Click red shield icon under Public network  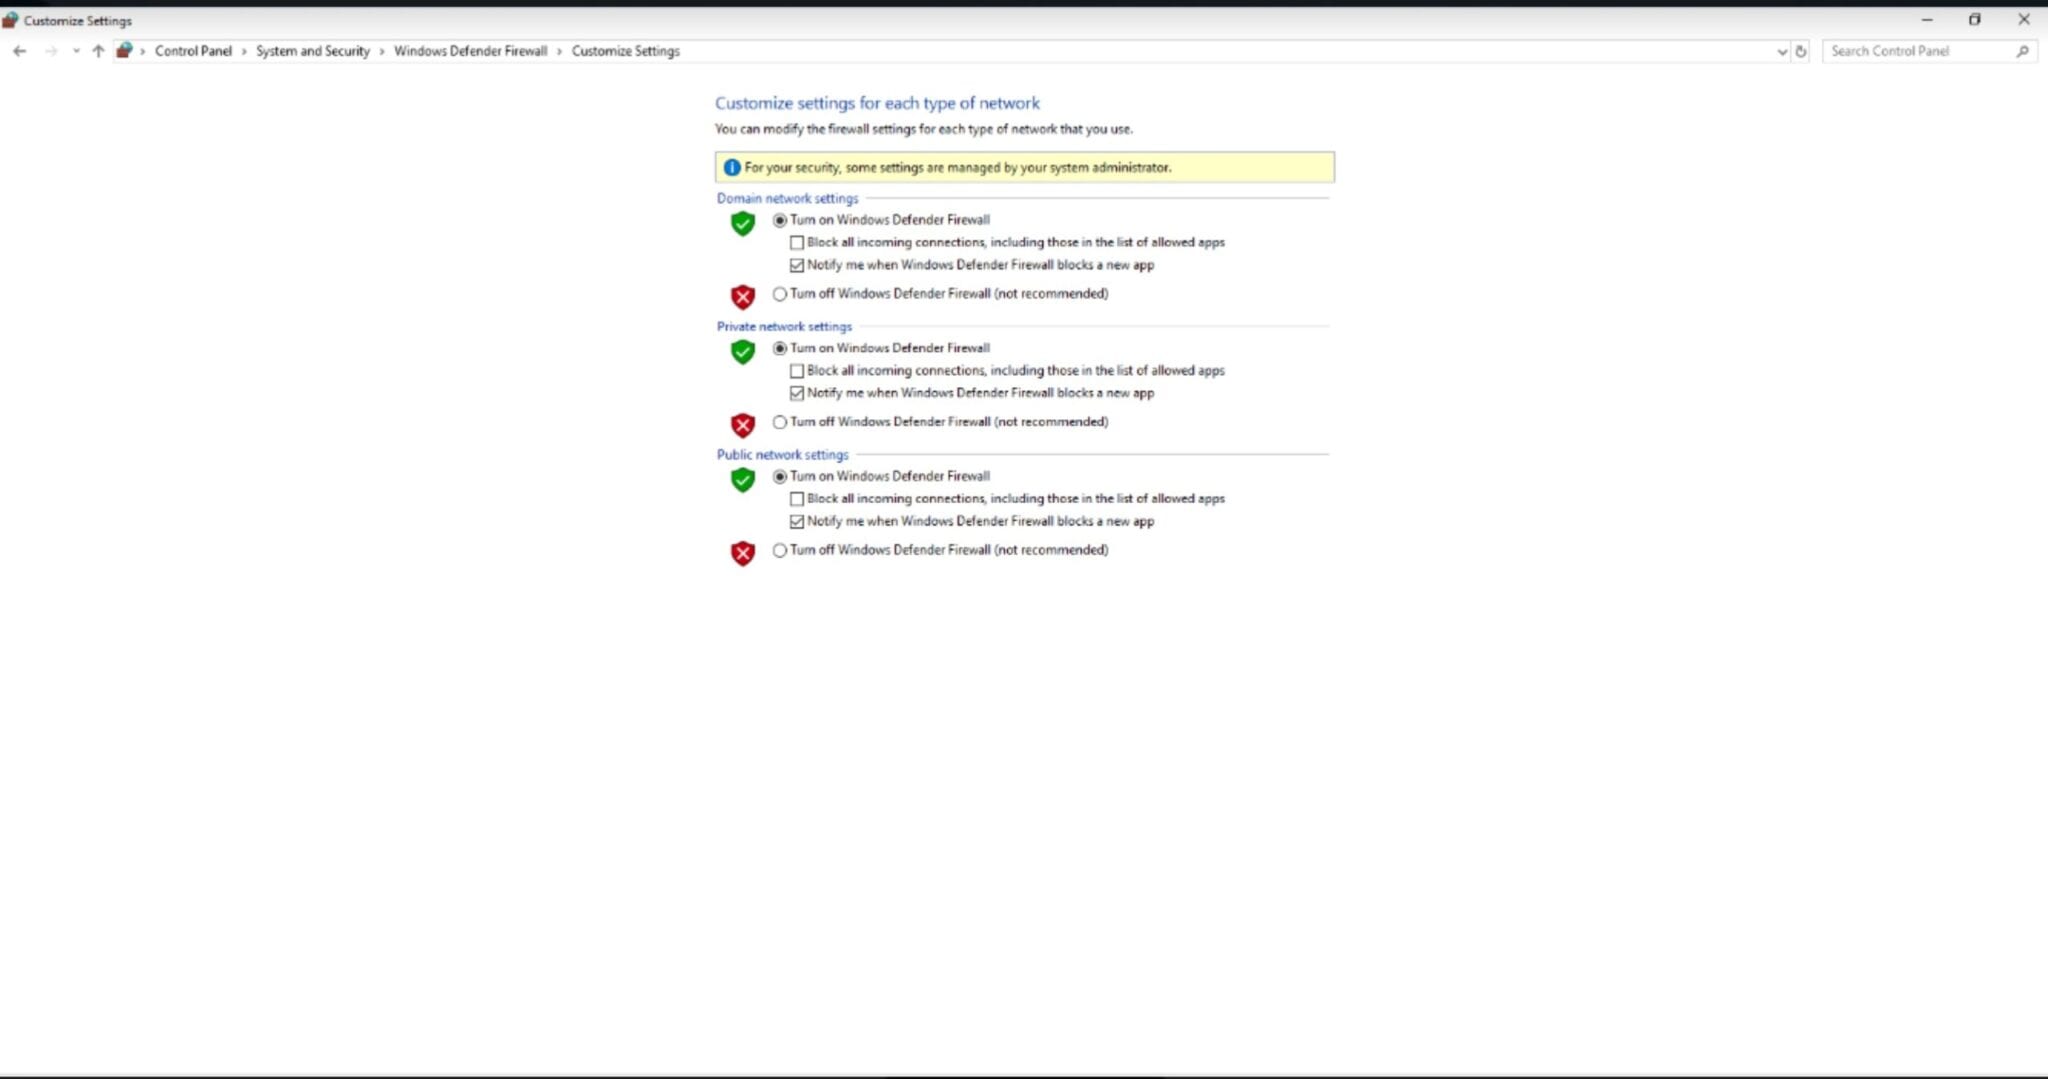point(742,553)
